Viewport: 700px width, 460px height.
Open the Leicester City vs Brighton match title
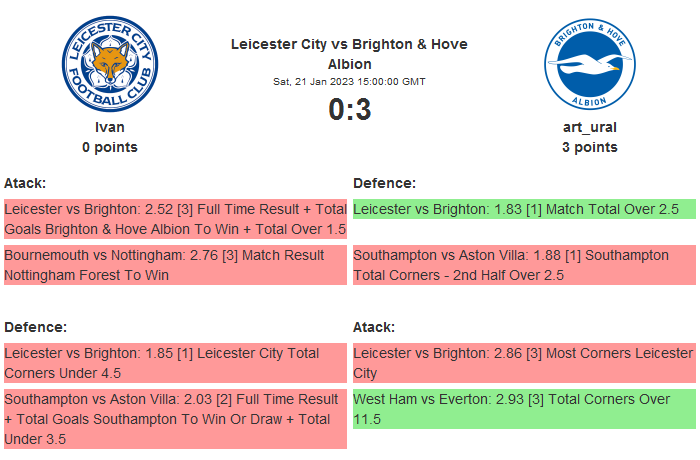coord(349,53)
